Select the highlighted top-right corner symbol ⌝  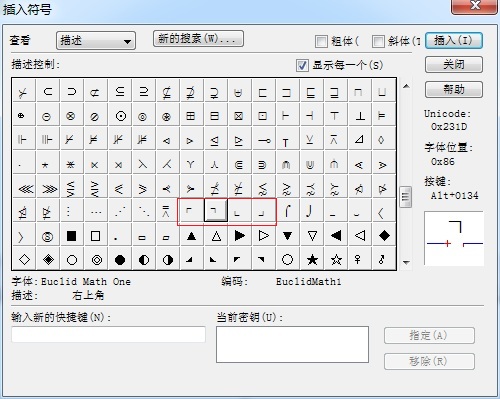tap(216, 210)
